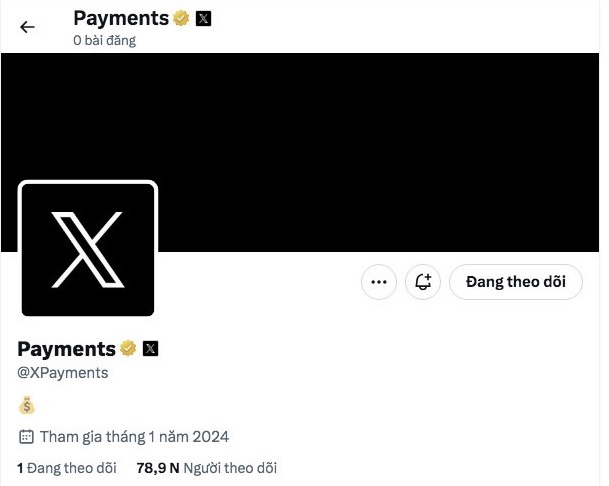This screenshot has width=609, height=486.
Task: Open the X logo profile picture
Action: click(88, 248)
